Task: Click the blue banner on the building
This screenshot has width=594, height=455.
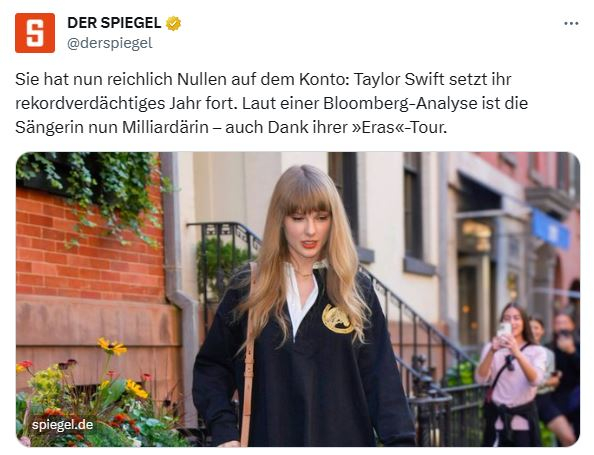Action: point(550,229)
